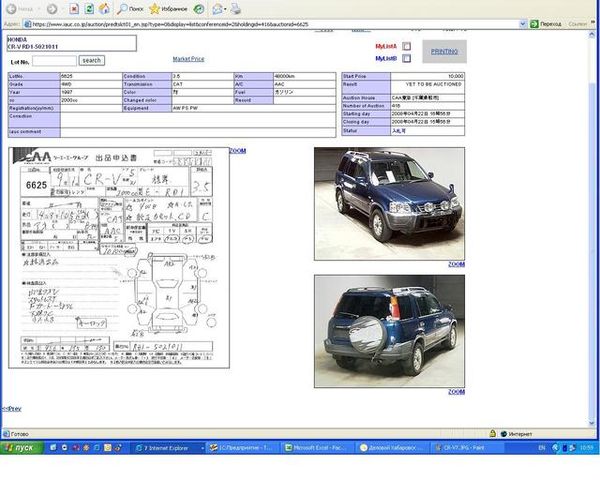
Task: Go to the Home page icon
Action: click(104, 9)
